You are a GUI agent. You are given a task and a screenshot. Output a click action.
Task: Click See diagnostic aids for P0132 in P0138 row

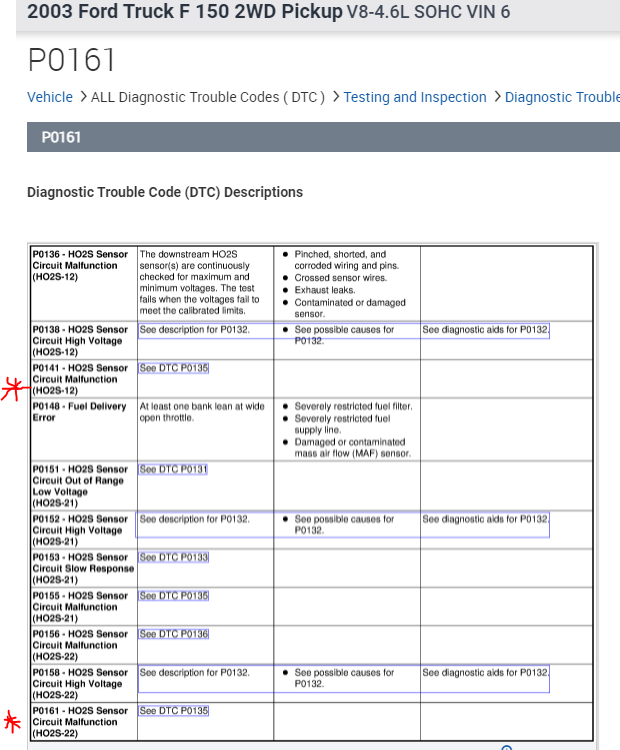coord(486,330)
